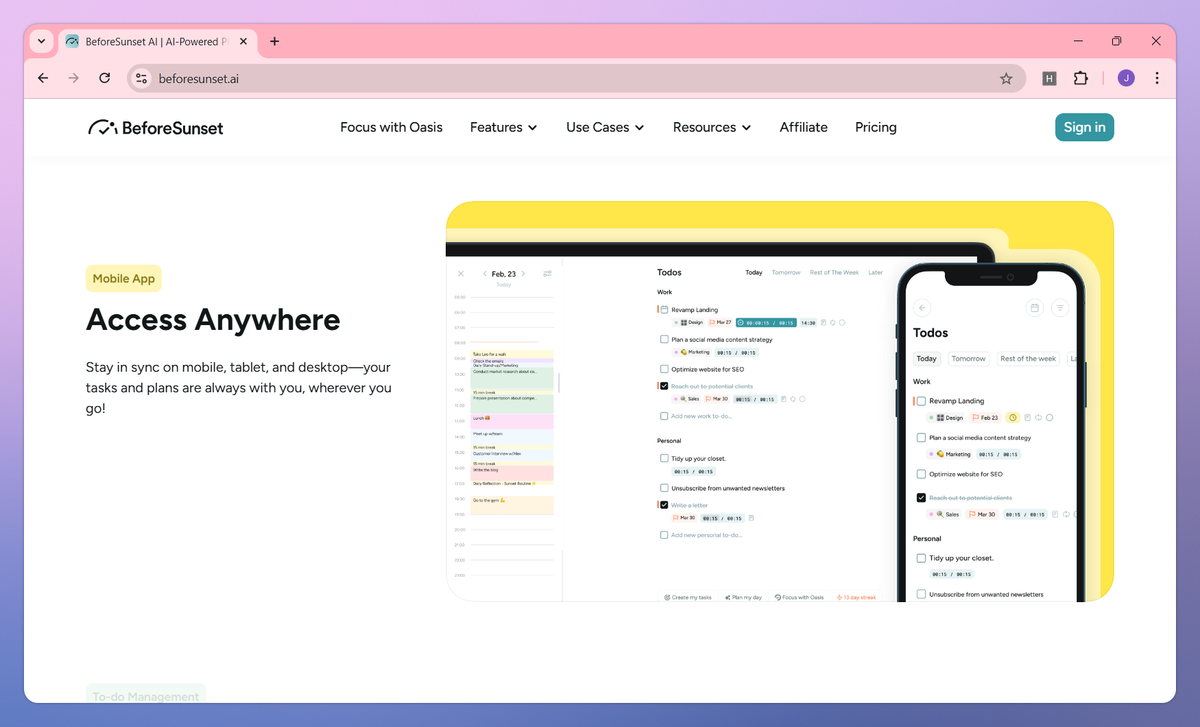This screenshot has height=727, width=1200.
Task: Tap Tomorrow chip in phone mockup
Action: (968, 358)
